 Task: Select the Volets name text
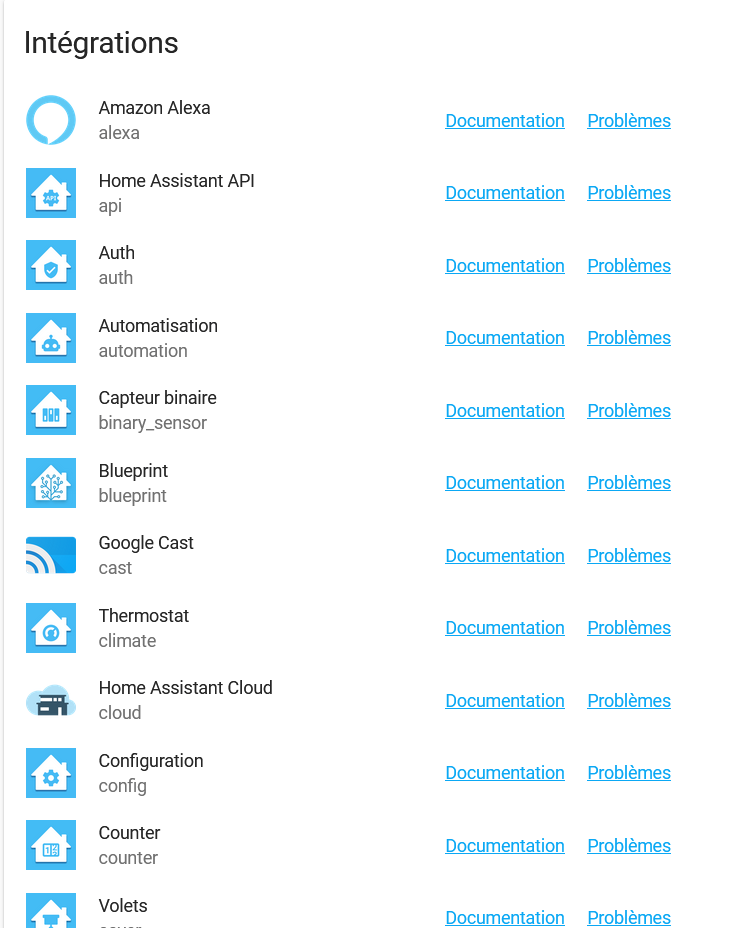(123, 906)
